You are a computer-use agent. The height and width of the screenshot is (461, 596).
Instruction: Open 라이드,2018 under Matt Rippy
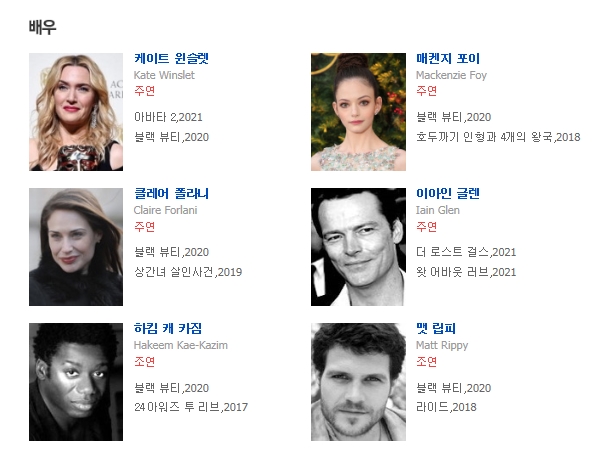[x=446, y=407]
